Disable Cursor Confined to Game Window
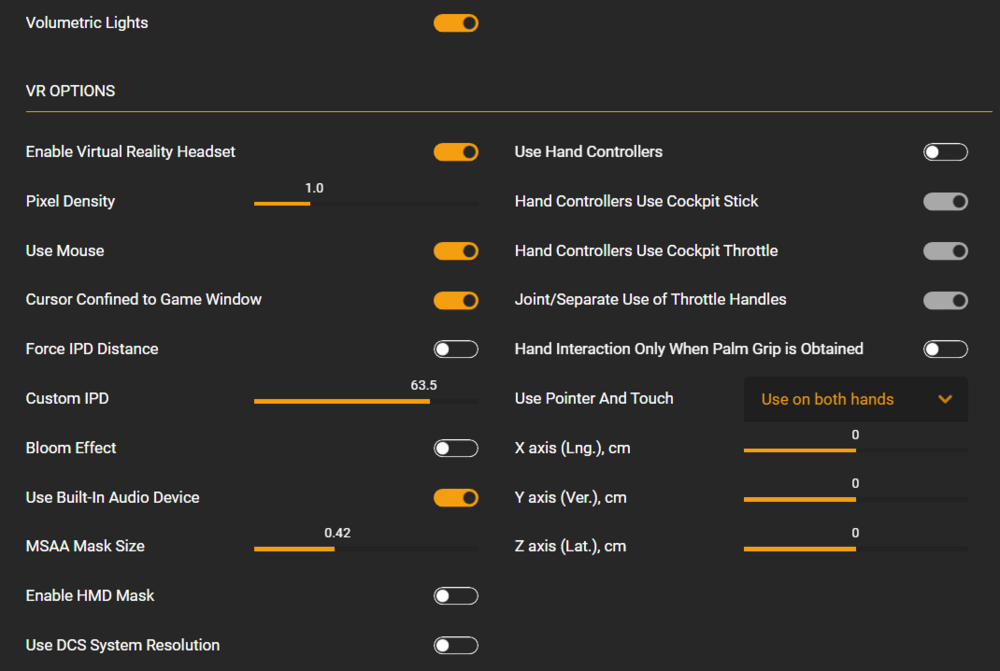Screen dimensions: 1000x671 pyautogui.click(x=456, y=300)
